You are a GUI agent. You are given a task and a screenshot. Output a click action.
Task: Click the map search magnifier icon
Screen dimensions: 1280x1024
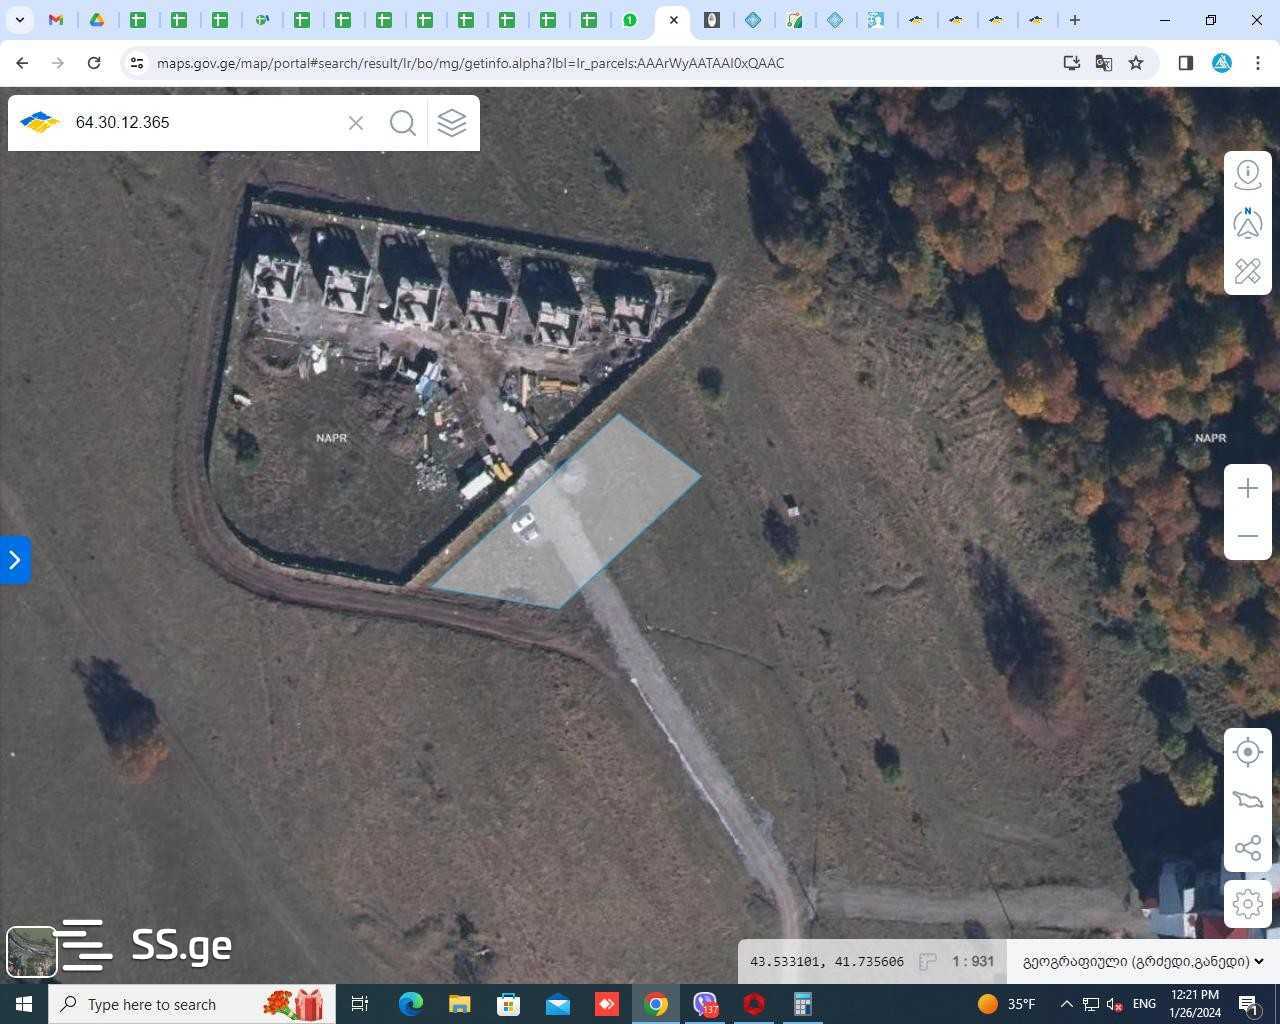[402, 123]
